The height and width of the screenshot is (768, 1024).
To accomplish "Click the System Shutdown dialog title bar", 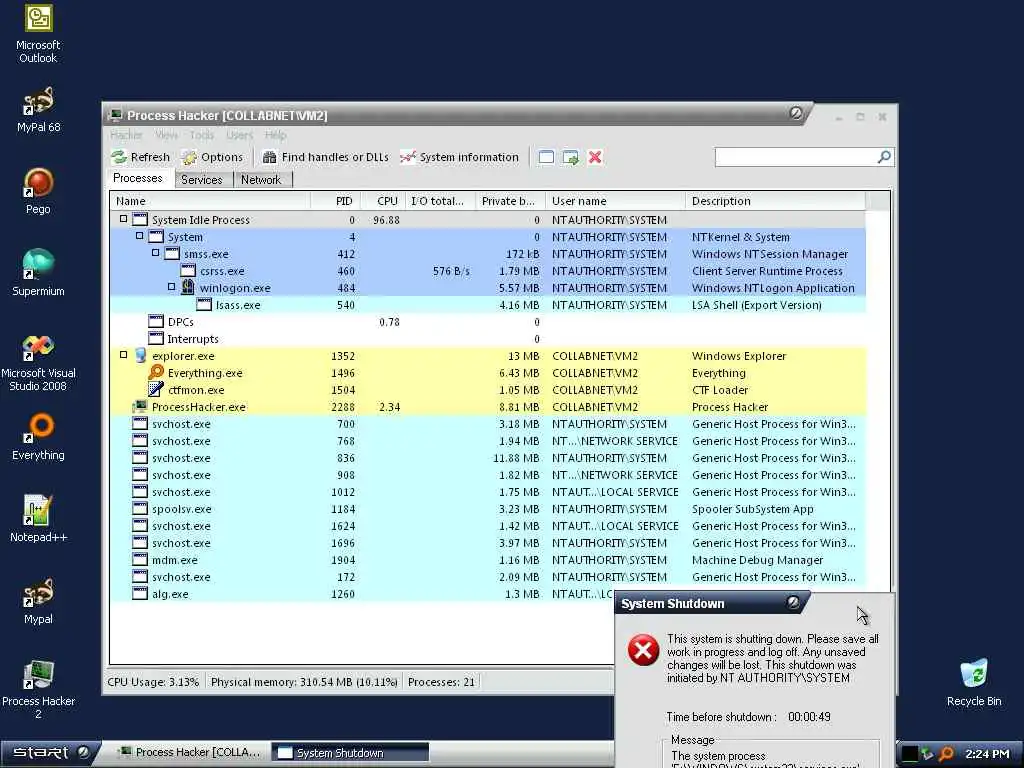I will [x=712, y=603].
